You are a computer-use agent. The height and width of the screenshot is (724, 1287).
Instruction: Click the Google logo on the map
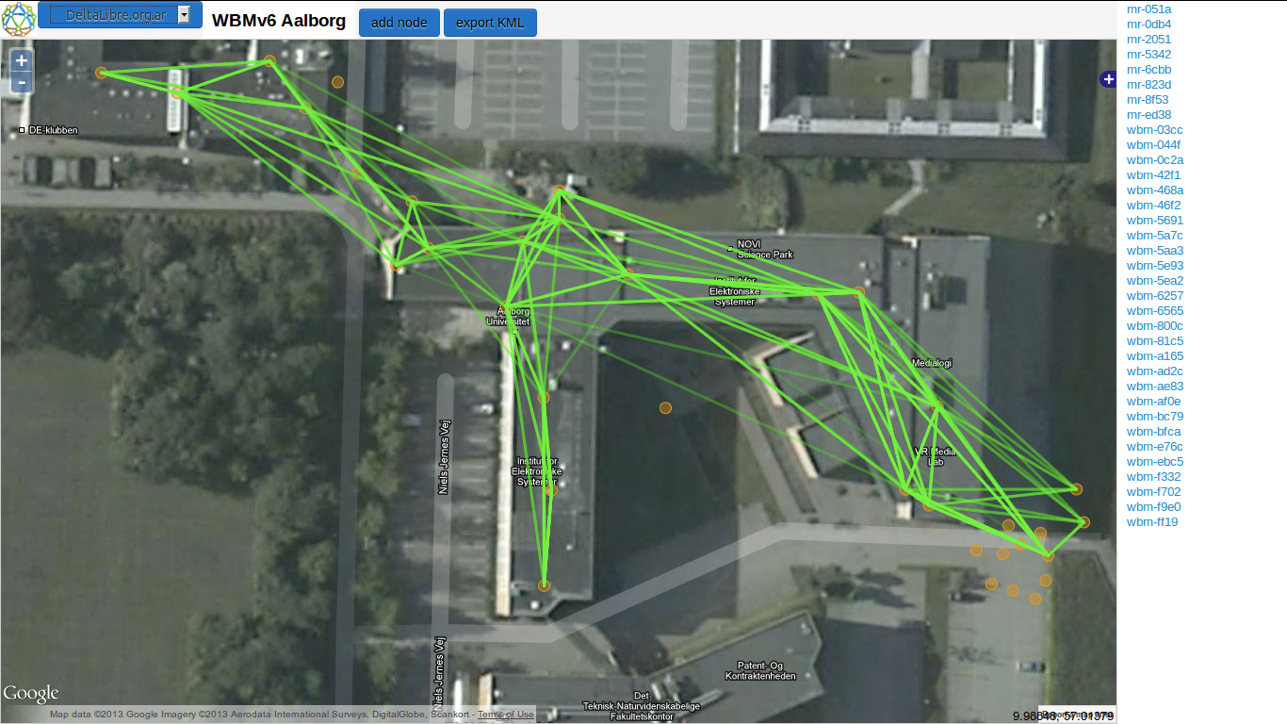click(x=31, y=693)
